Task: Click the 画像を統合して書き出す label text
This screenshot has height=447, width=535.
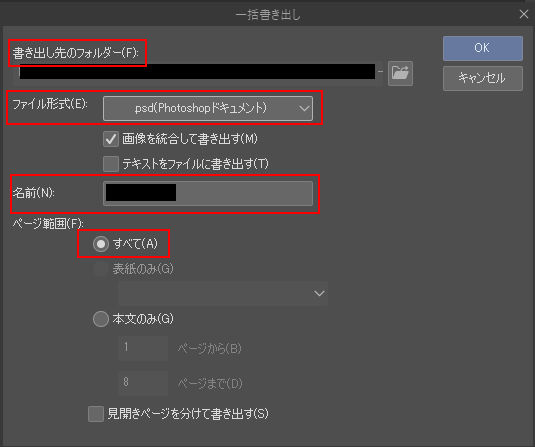Action: click(190, 139)
